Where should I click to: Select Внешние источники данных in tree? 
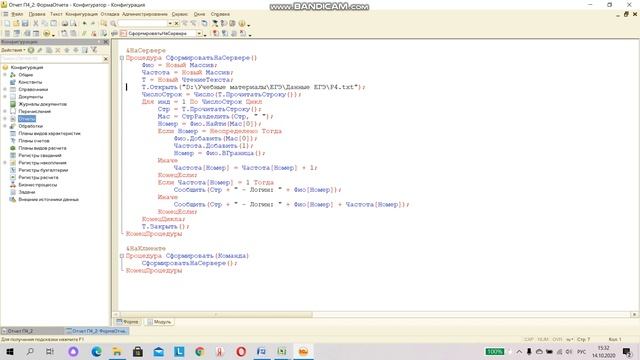click(x=49, y=200)
